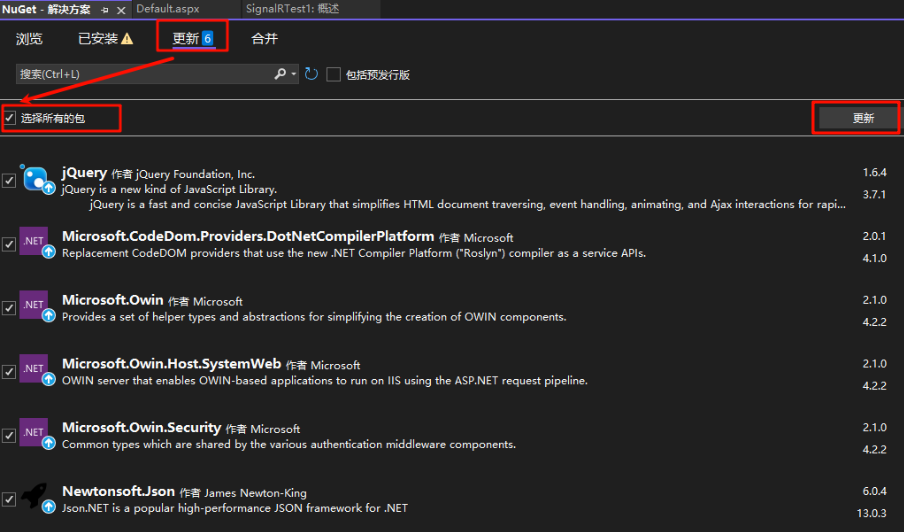The height and width of the screenshot is (532, 904).
Task: Uncheck the Microsoft.CodeDom.Providers.DotNetCompilerPlatform checkbox
Action: pyautogui.click(x=9, y=244)
